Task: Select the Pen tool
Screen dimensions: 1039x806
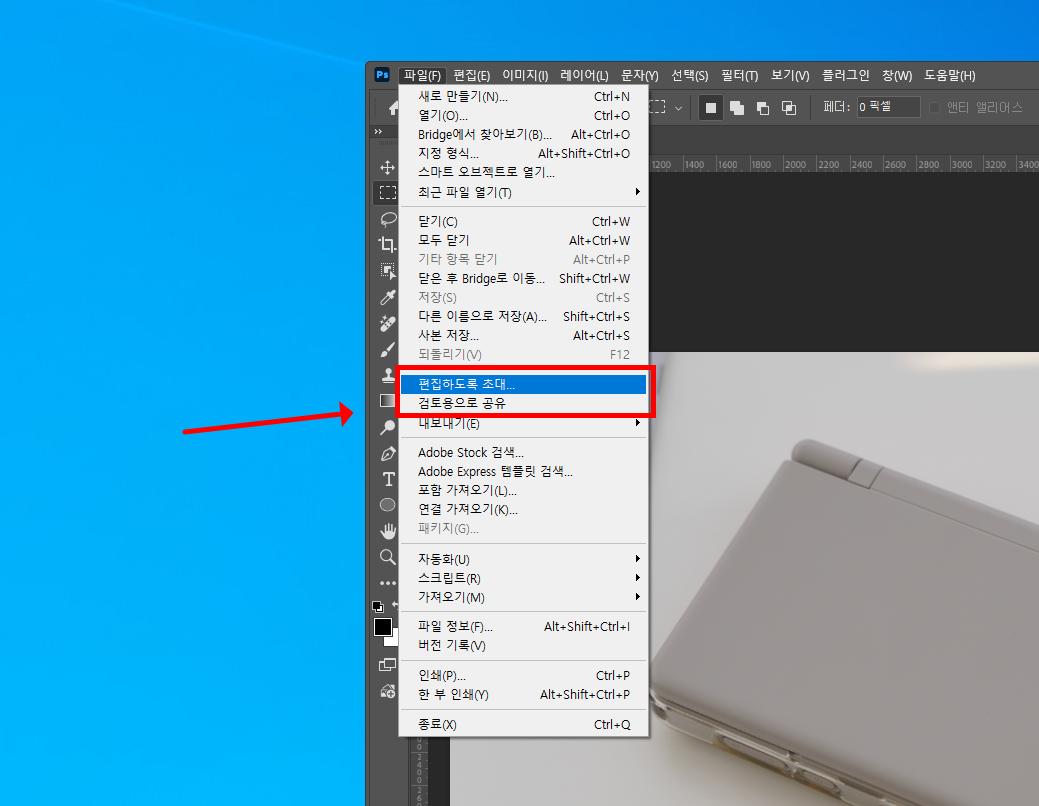Action: 388,454
